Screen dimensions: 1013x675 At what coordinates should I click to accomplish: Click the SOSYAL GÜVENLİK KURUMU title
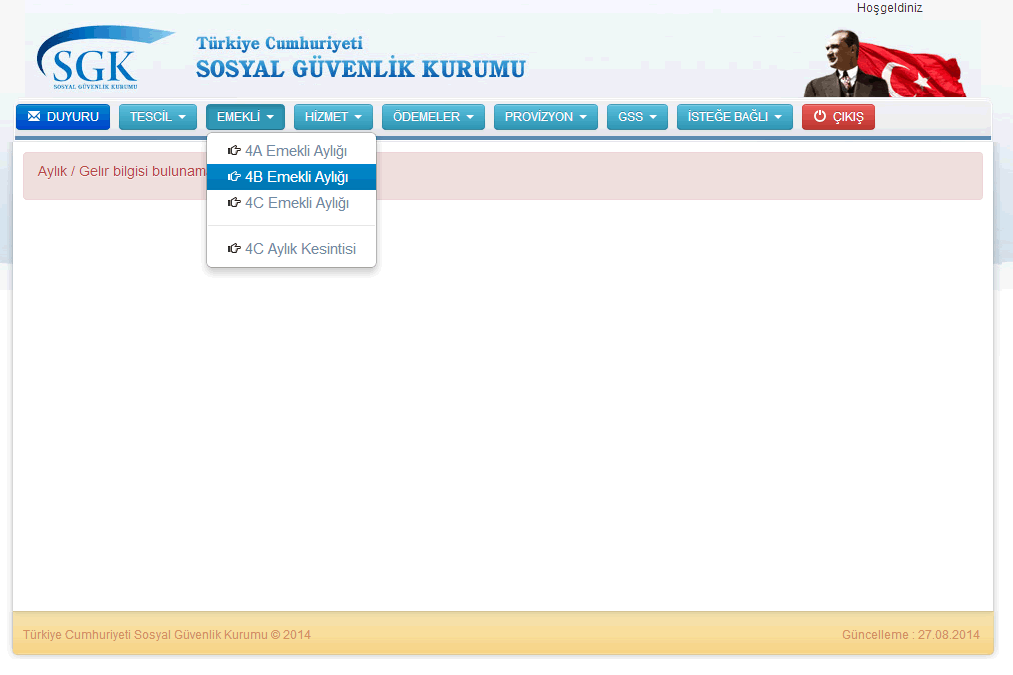click(x=360, y=68)
